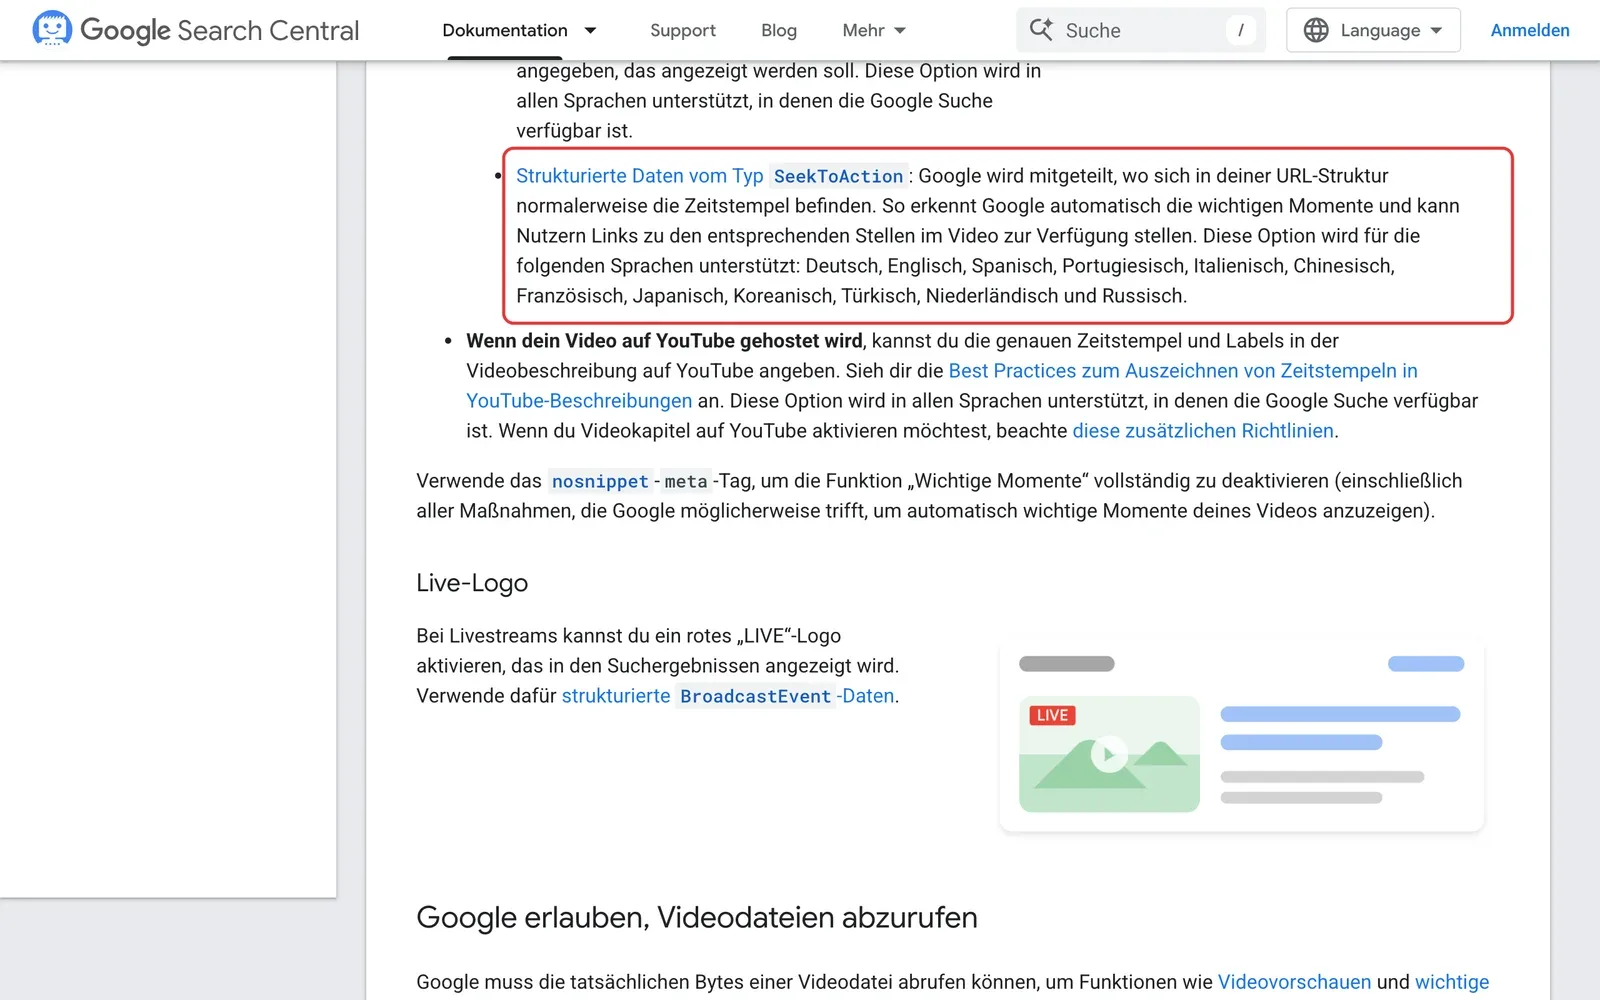Click the Anmelden sign-in button
Viewport: 1600px width, 1000px height.
1530,30
